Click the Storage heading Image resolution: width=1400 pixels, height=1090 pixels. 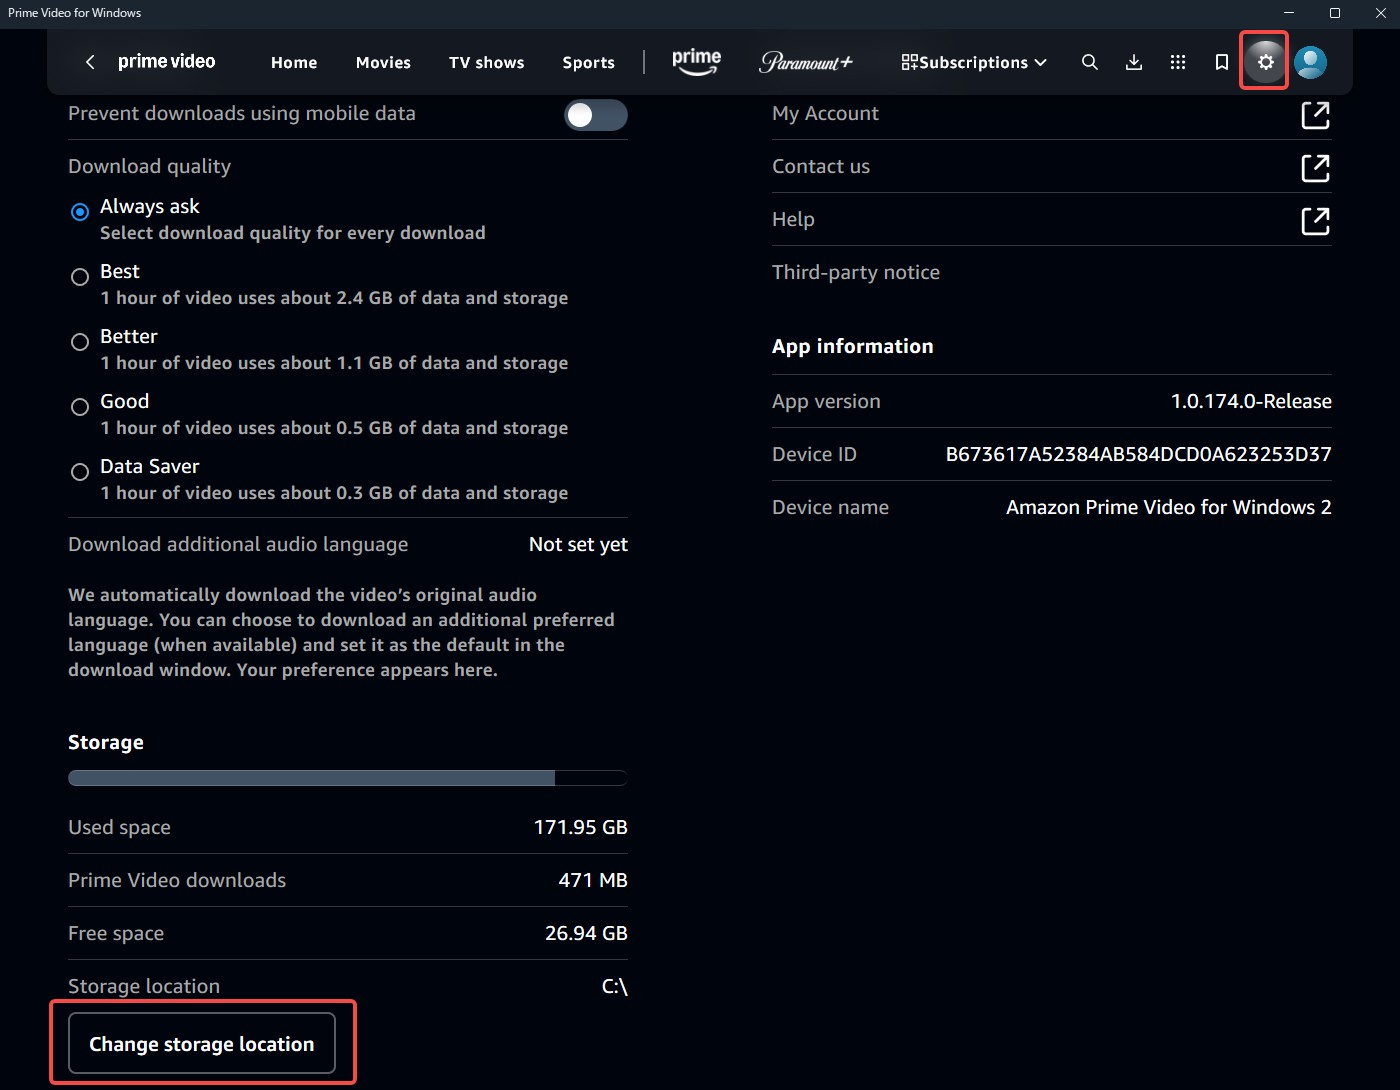[106, 742]
